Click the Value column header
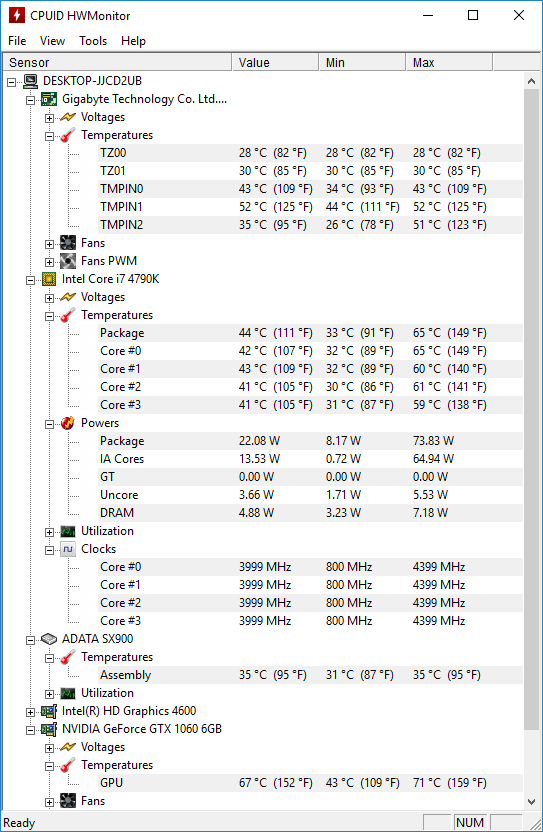 click(x=275, y=63)
